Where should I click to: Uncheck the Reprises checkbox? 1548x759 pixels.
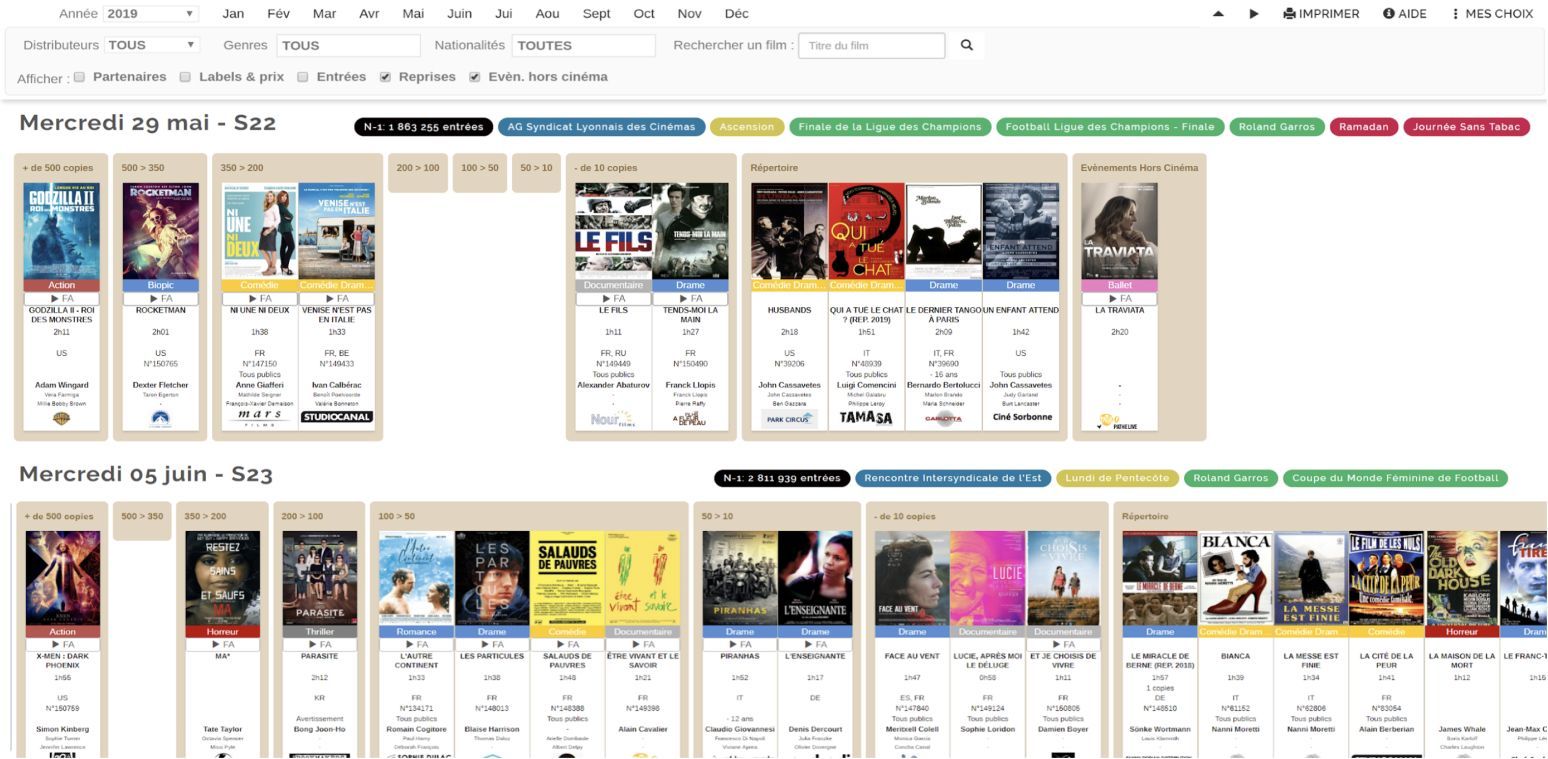pos(385,77)
